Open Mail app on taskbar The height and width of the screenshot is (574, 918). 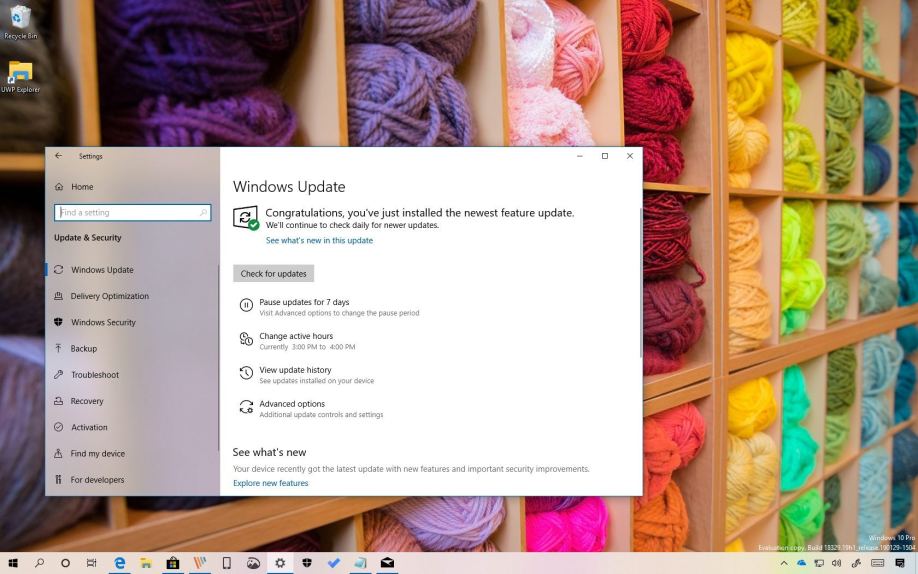coord(387,563)
